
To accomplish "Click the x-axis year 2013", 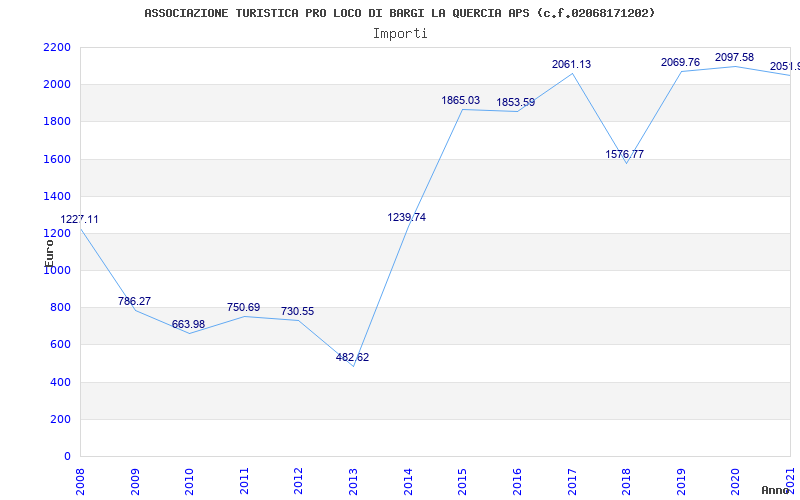I will [353, 481].
